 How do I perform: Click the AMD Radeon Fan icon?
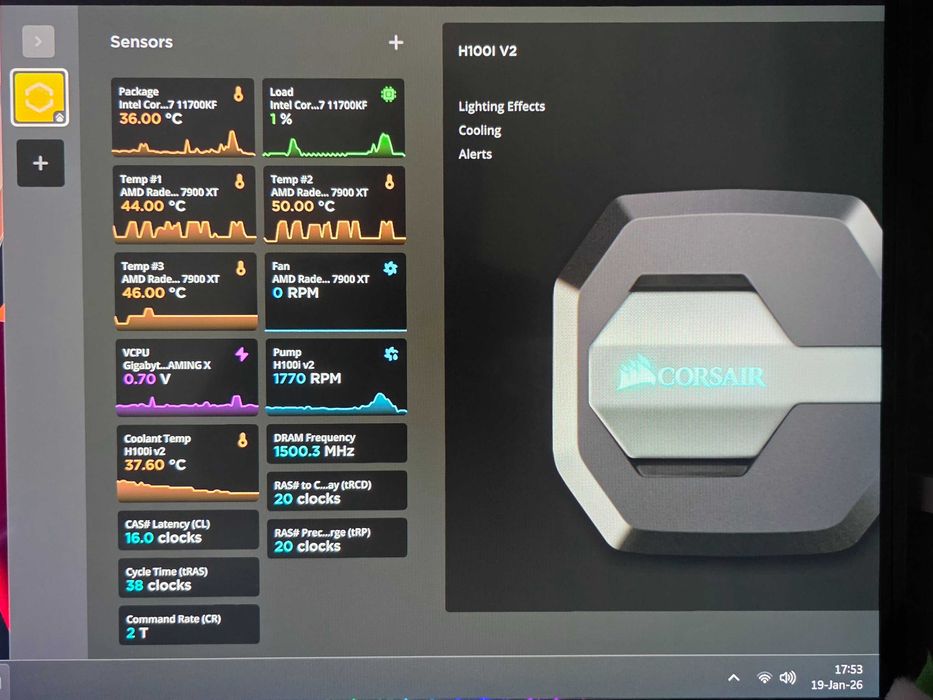390,268
